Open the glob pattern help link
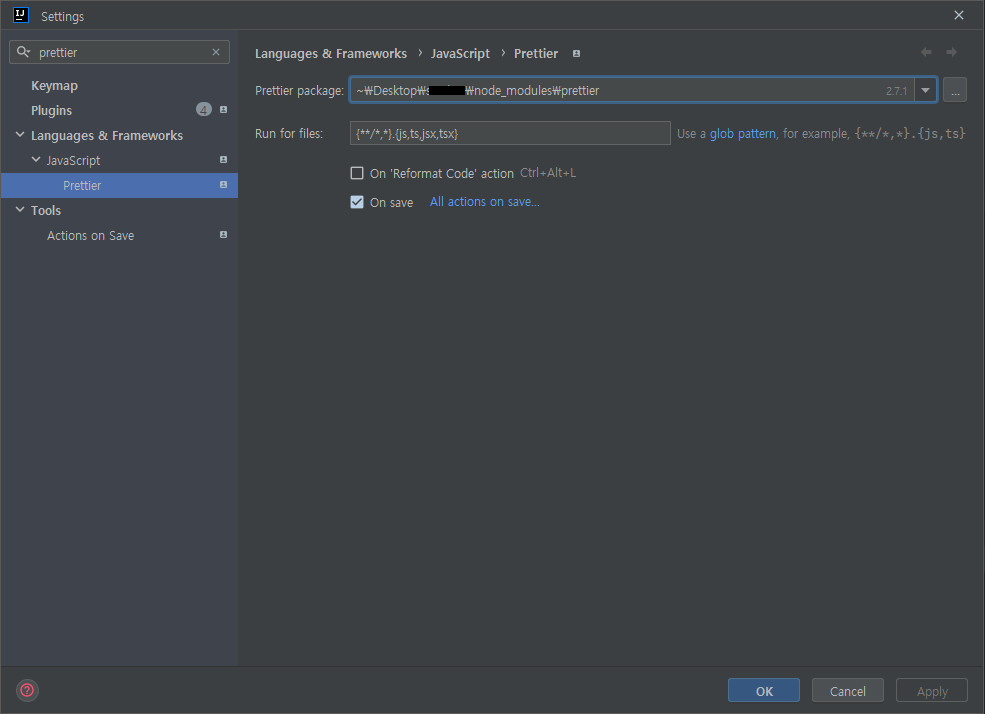Image resolution: width=985 pixels, height=714 pixels. coord(743,134)
